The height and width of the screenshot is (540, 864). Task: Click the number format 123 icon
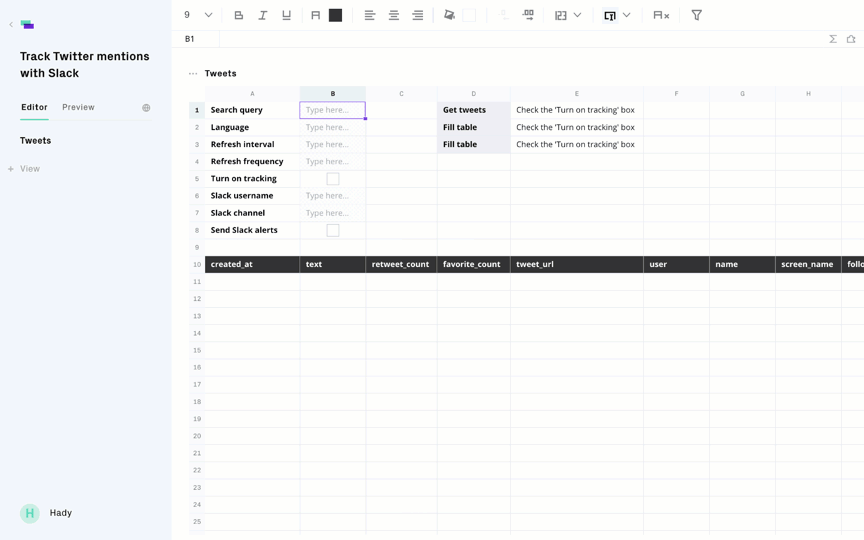(x=561, y=15)
